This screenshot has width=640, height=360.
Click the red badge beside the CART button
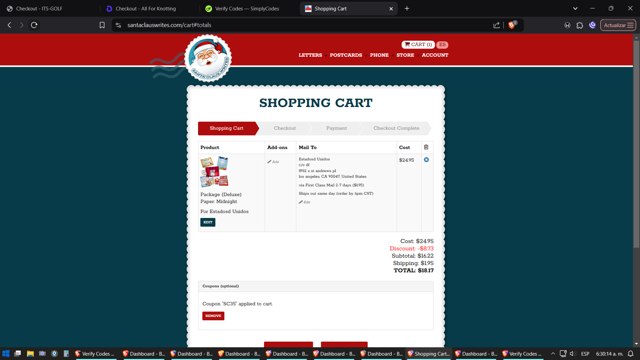pos(442,44)
